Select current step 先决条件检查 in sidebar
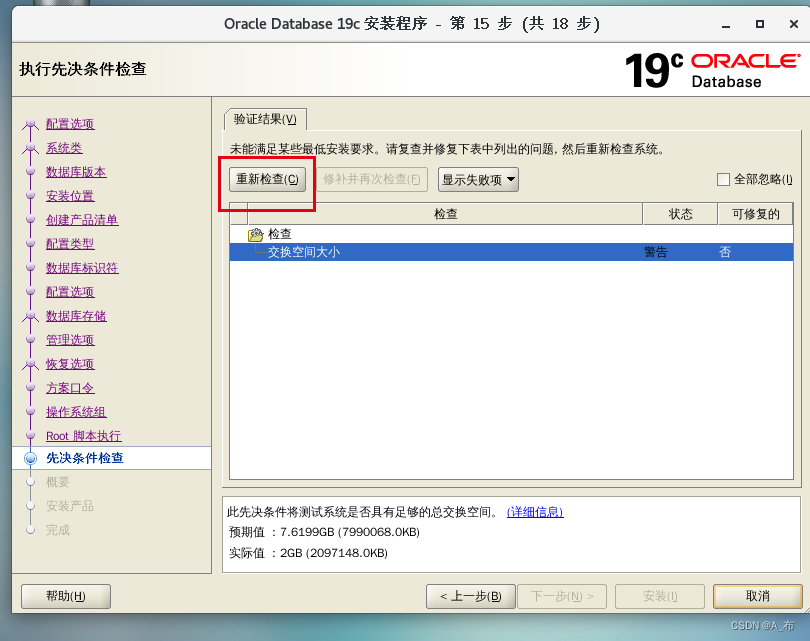Screen dimensions: 810x641 85,458
